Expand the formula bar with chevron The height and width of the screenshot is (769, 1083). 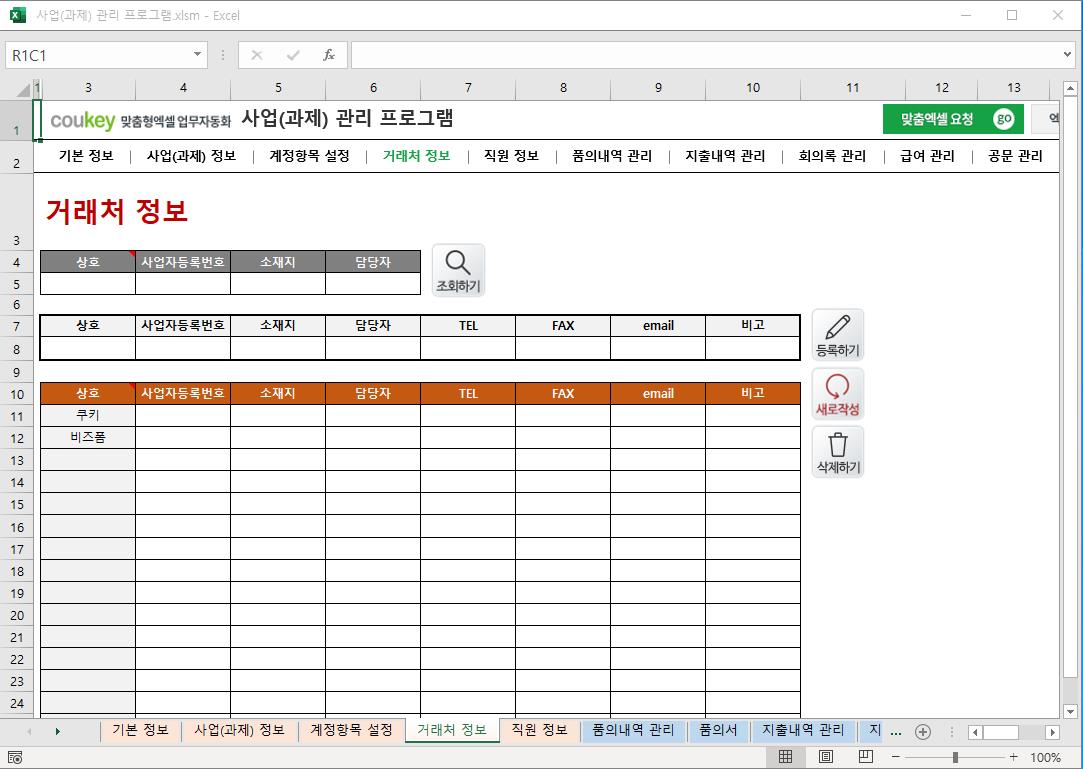click(x=1068, y=55)
